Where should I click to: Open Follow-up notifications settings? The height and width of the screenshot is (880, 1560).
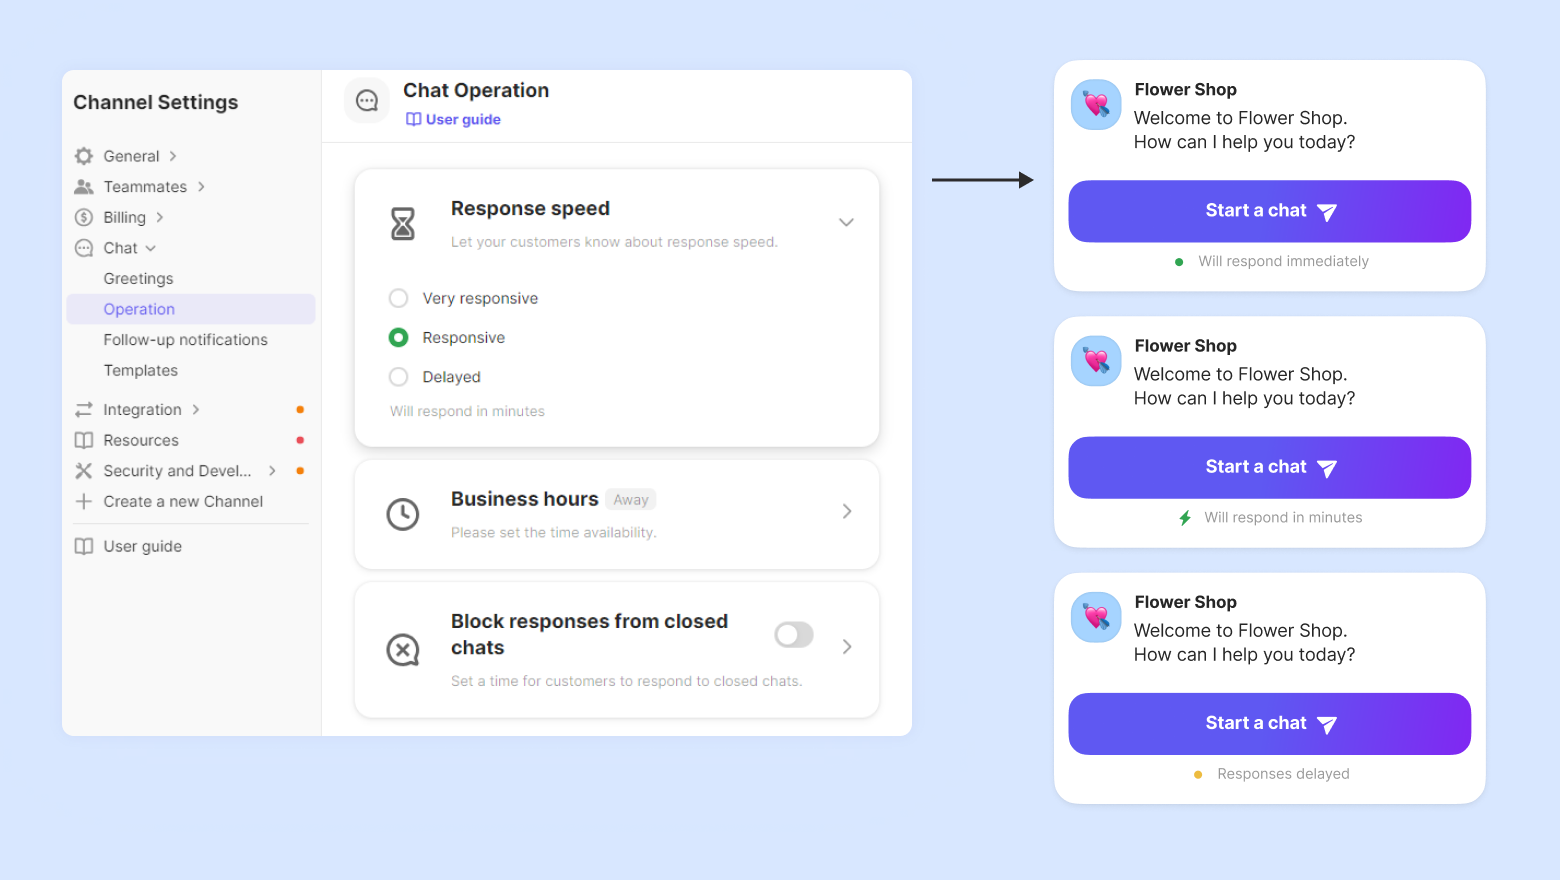(x=186, y=340)
